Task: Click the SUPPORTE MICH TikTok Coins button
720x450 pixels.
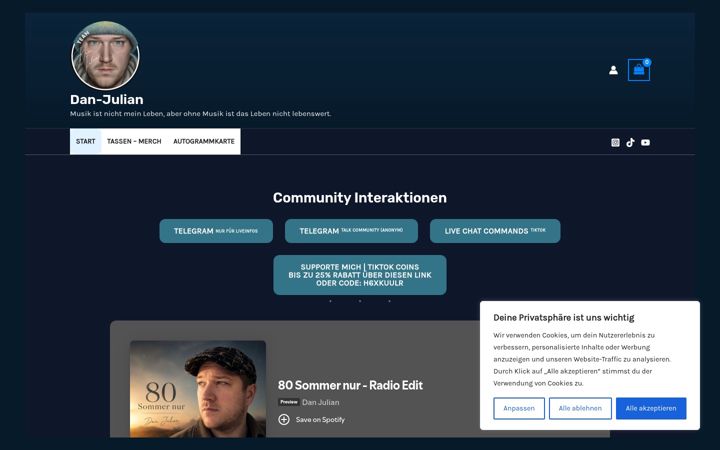Action: click(360, 275)
